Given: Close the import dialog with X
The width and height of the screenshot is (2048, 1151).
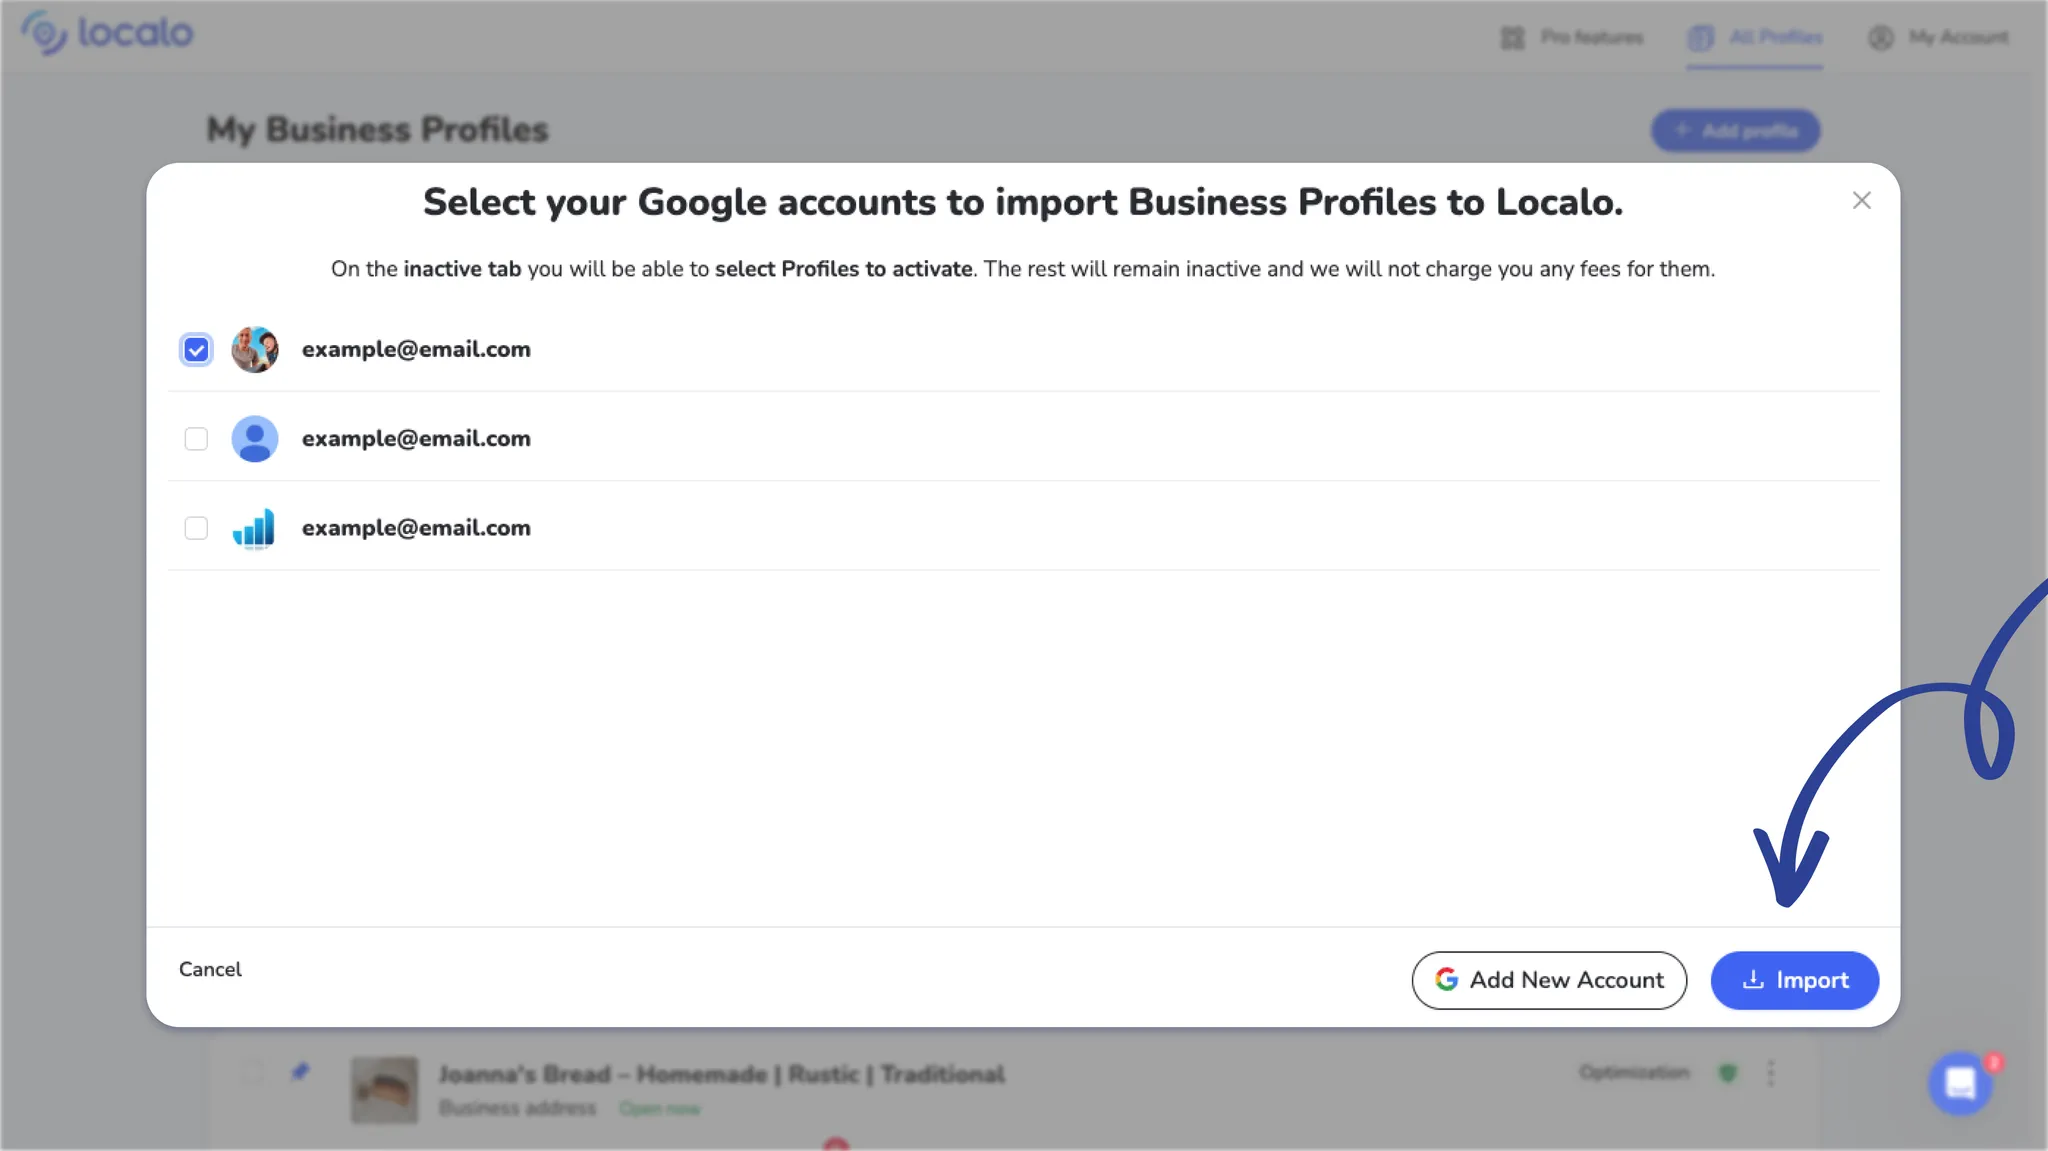Looking at the screenshot, I should (x=1861, y=201).
